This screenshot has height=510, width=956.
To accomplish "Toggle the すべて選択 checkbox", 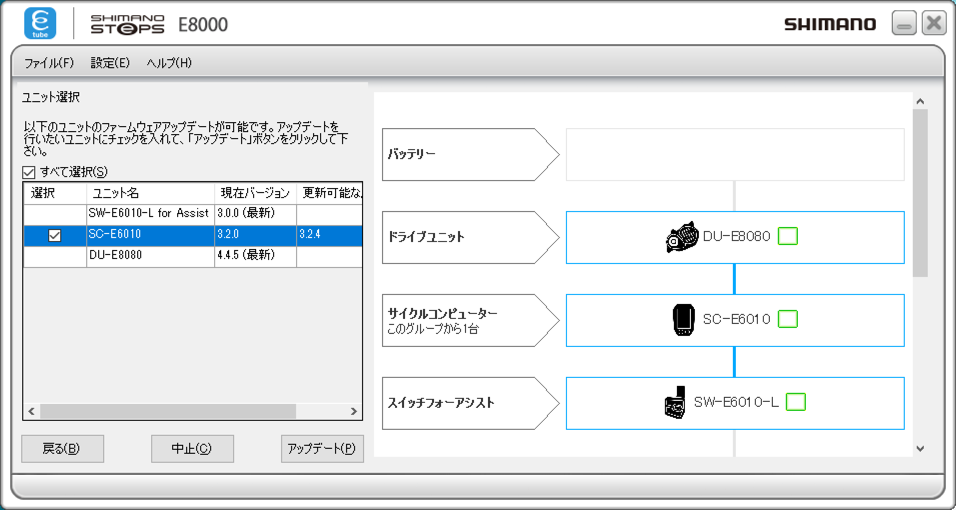I will [29, 172].
